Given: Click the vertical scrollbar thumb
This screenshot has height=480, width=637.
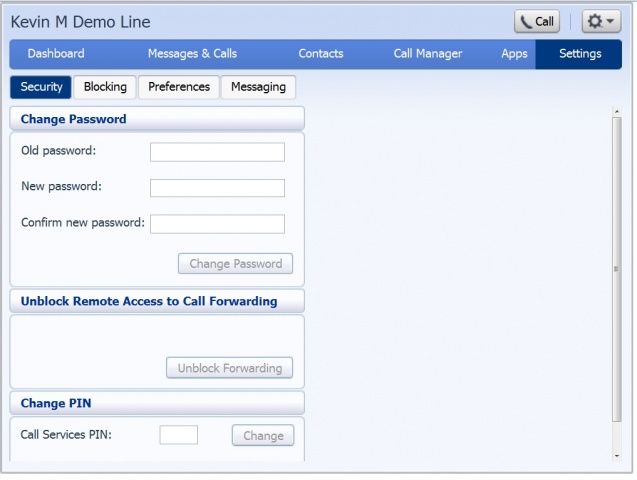Looking at the screenshot, I should 617,269.
